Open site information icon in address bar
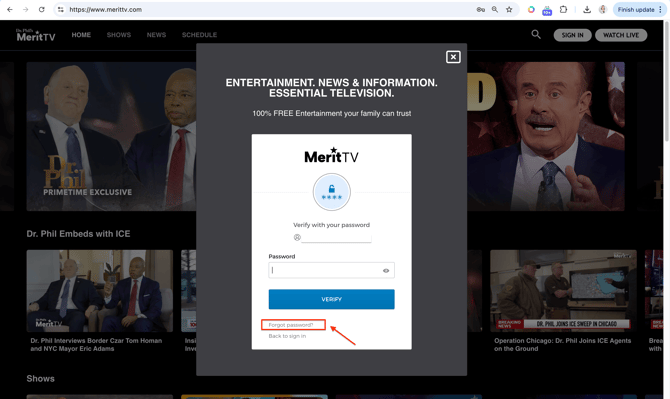Viewport: 670px width, 399px height. coord(61,9)
